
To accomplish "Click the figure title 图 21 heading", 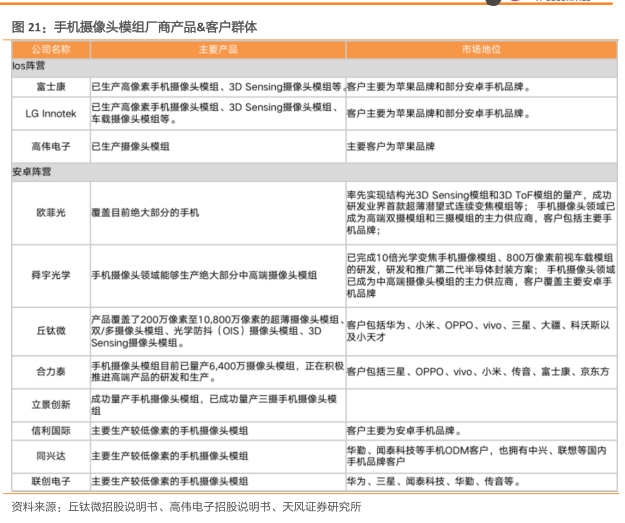I will (x=133, y=27).
